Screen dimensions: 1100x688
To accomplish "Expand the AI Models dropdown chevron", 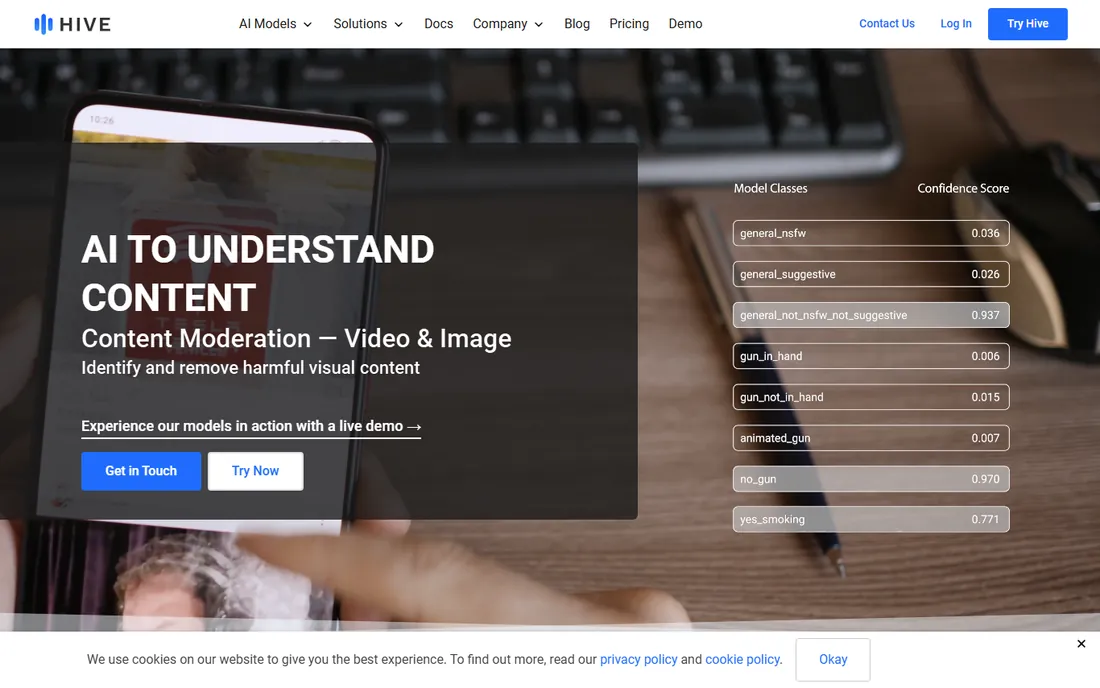I will pyautogui.click(x=307, y=25).
